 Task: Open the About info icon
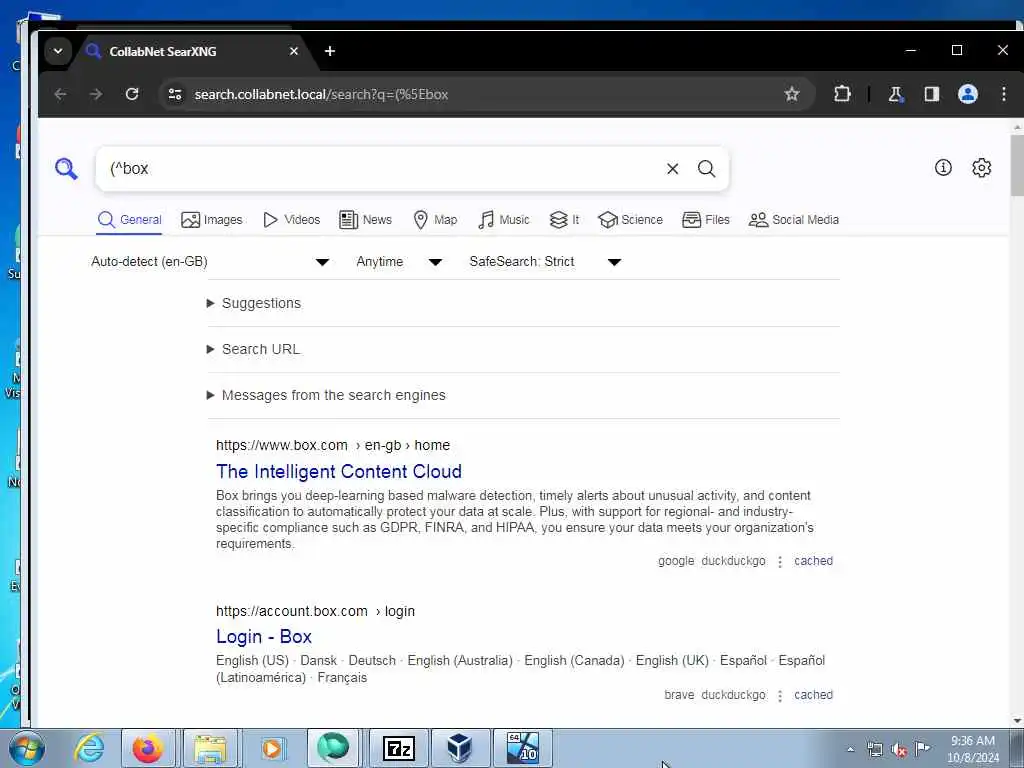(x=942, y=168)
